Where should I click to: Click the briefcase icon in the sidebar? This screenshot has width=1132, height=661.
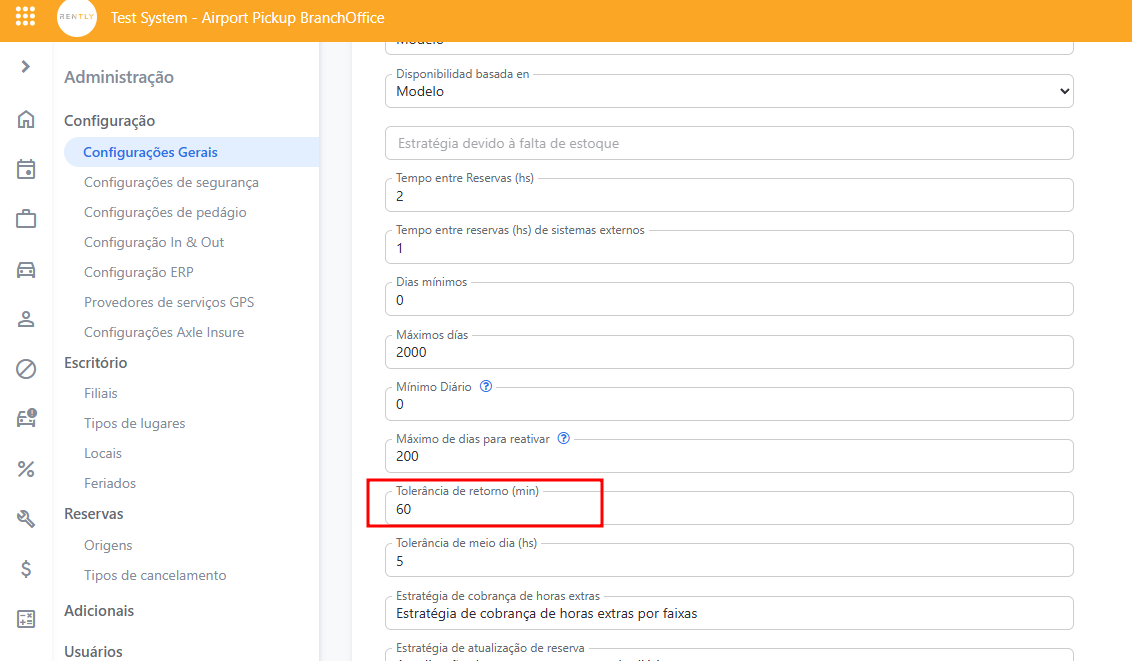[26, 219]
